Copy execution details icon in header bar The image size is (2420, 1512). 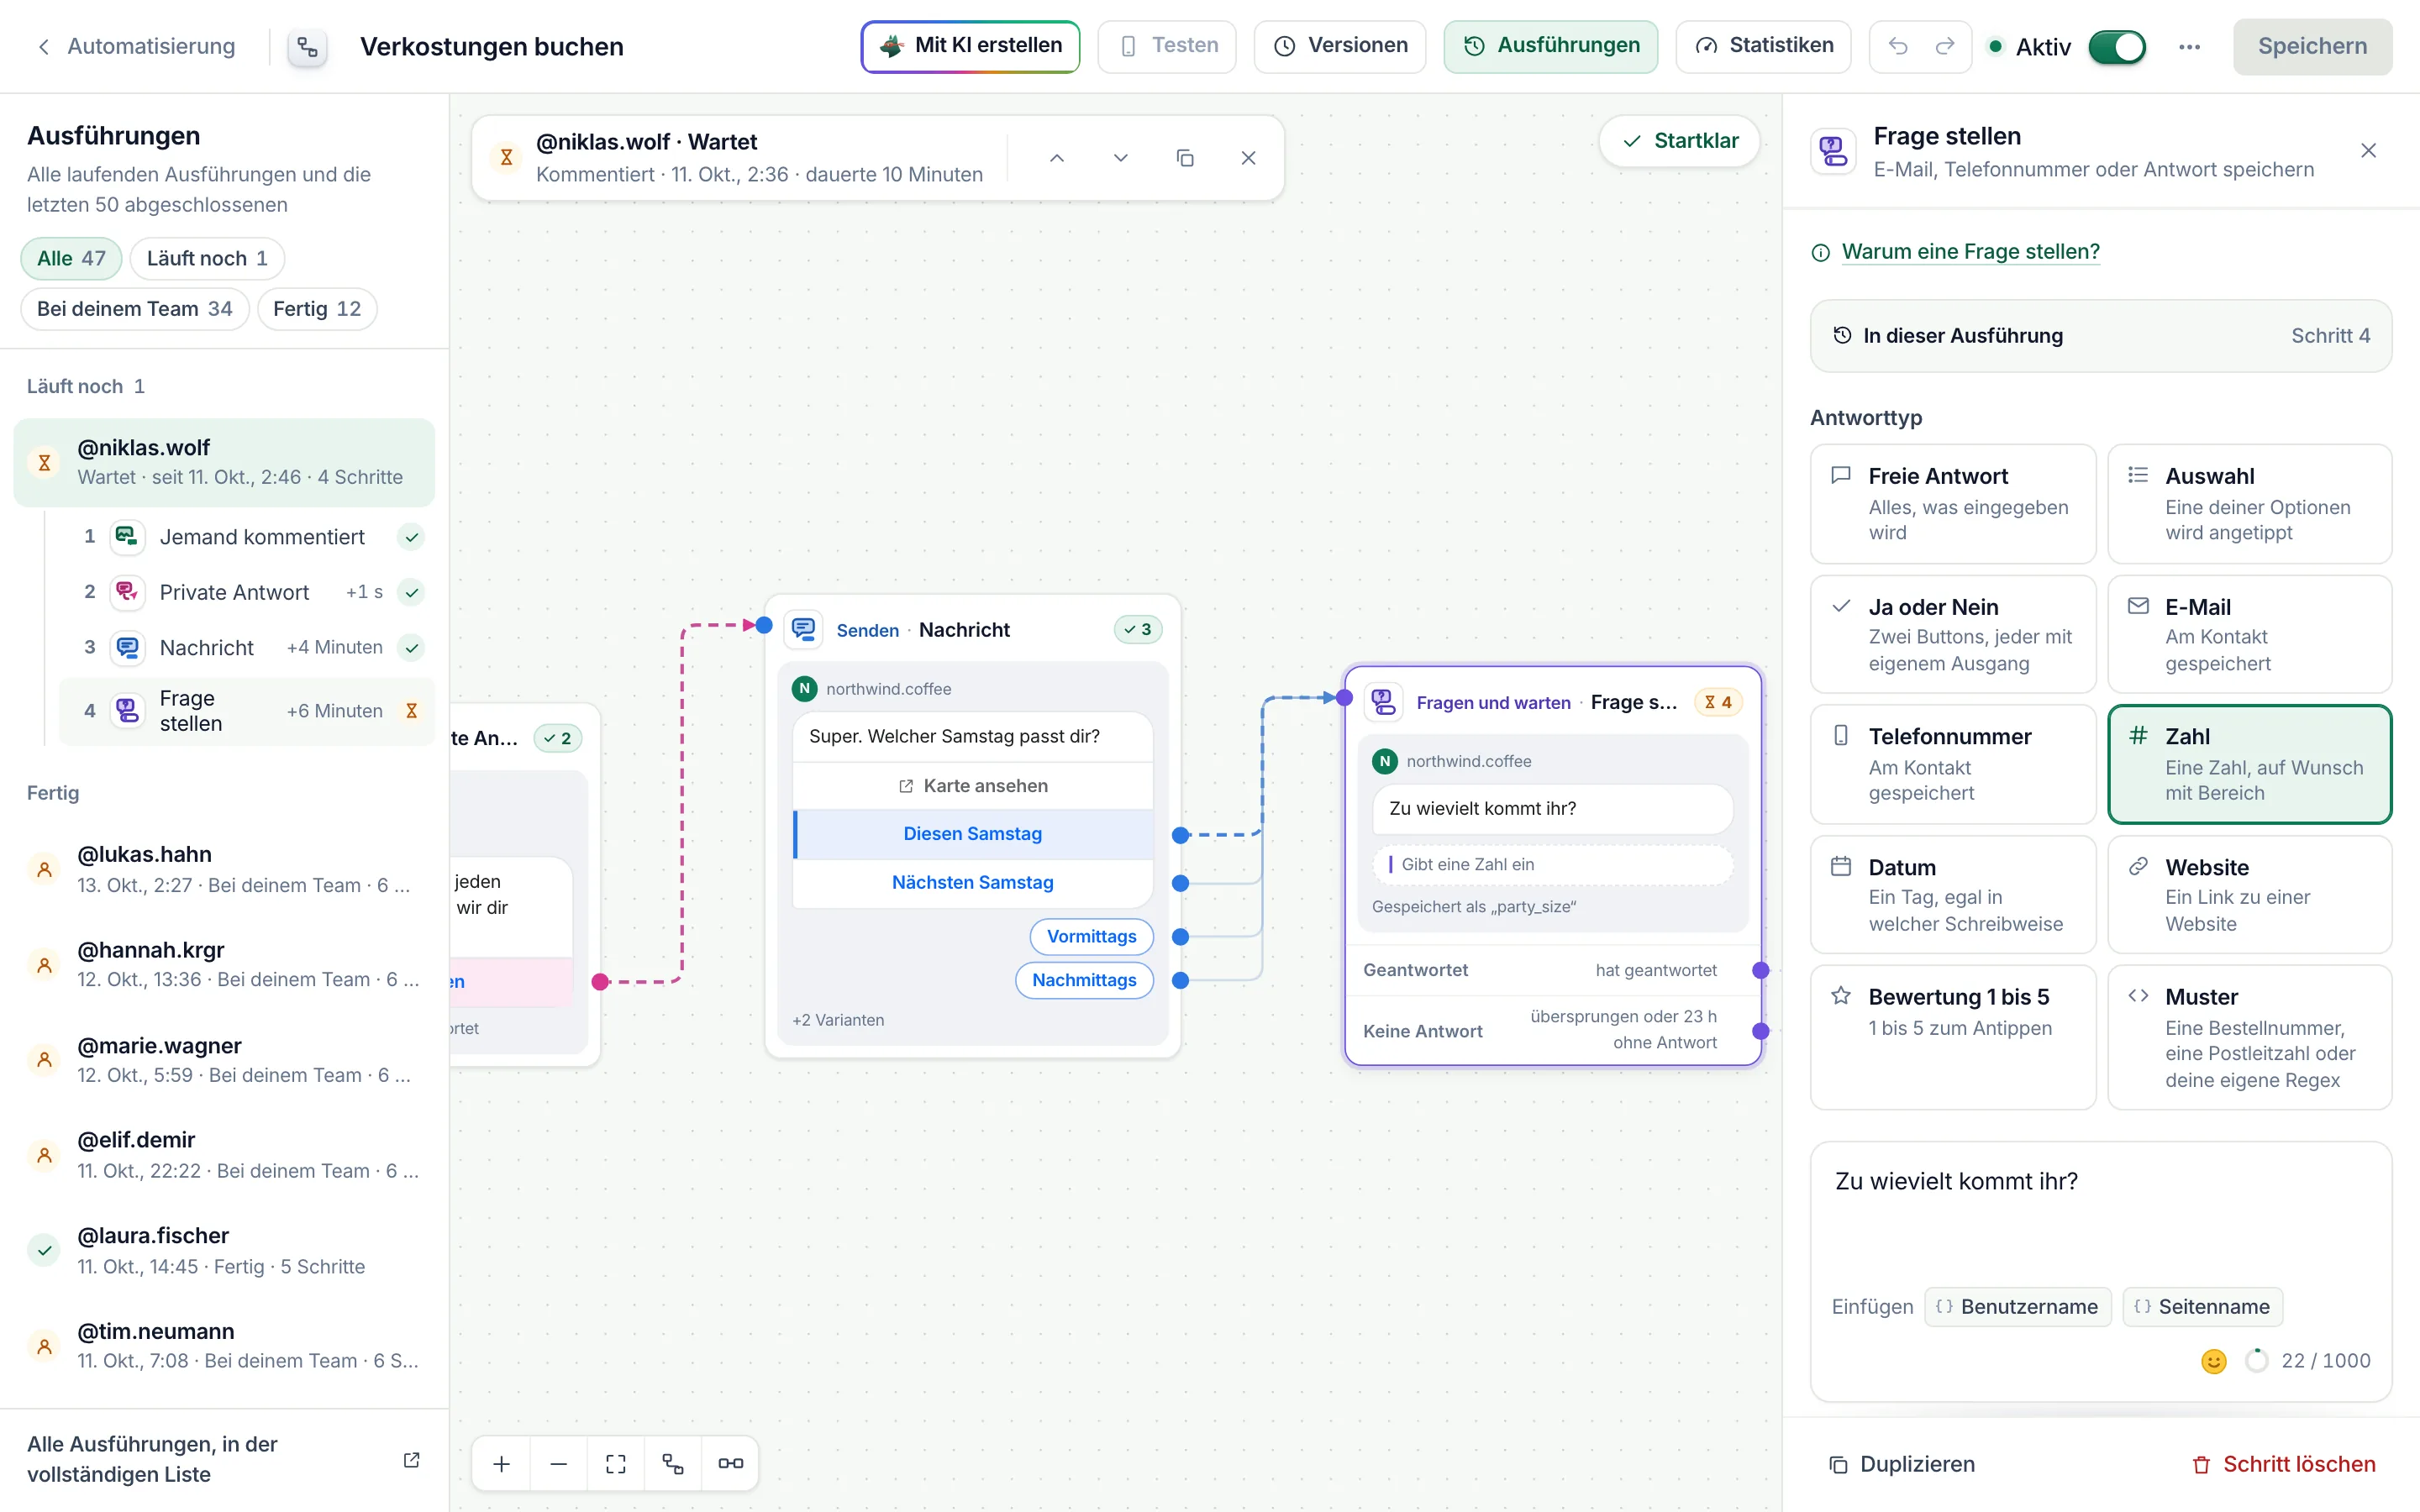(1185, 158)
